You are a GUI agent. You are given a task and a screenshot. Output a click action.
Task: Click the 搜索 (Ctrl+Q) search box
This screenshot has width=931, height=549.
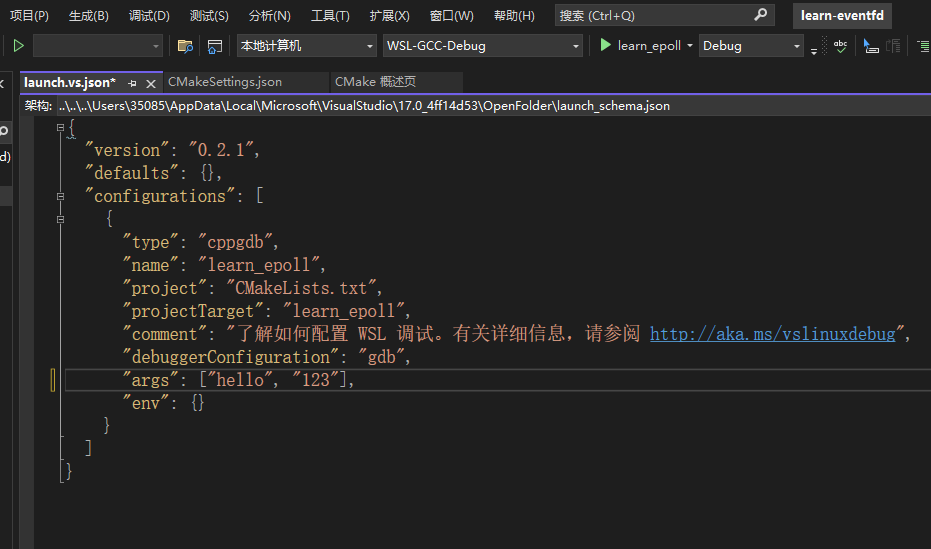coord(664,15)
